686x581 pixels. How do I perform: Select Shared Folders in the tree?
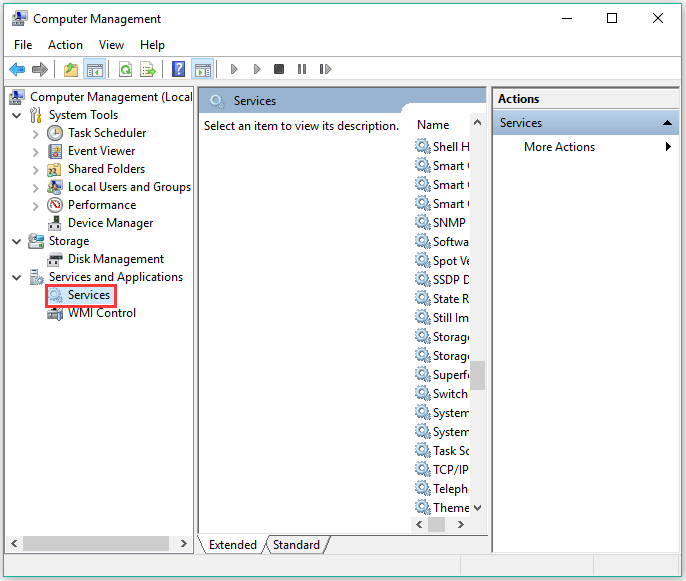(x=106, y=169)
